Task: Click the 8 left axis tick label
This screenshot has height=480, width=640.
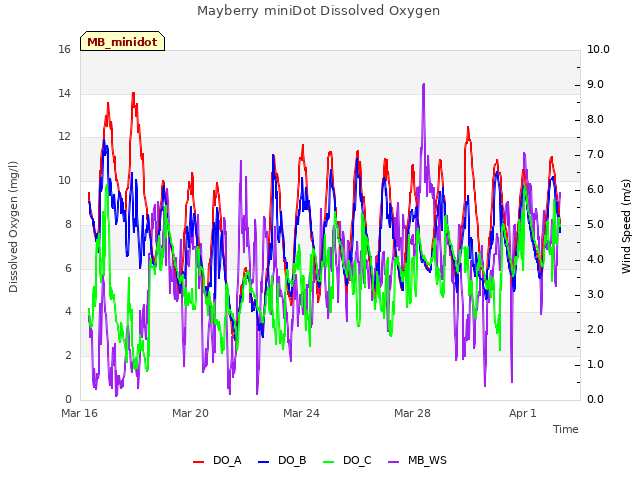Action: pyautogui.click(x=68, y=224)
